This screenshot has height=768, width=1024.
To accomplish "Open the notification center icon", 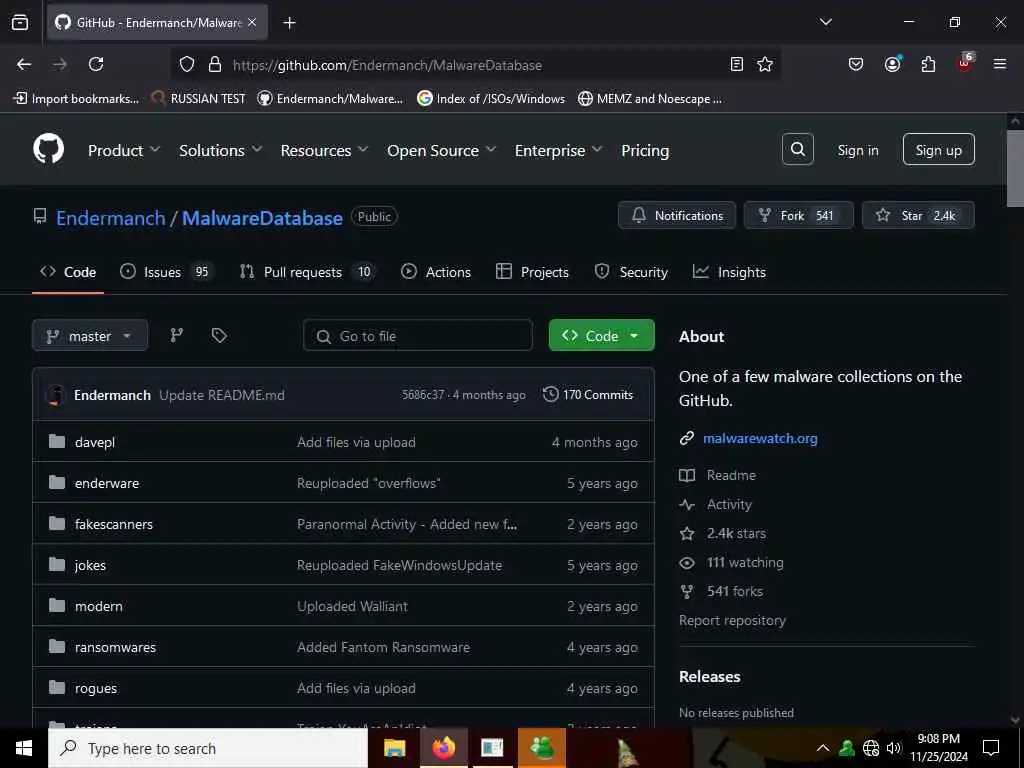I will click(991, 748).
